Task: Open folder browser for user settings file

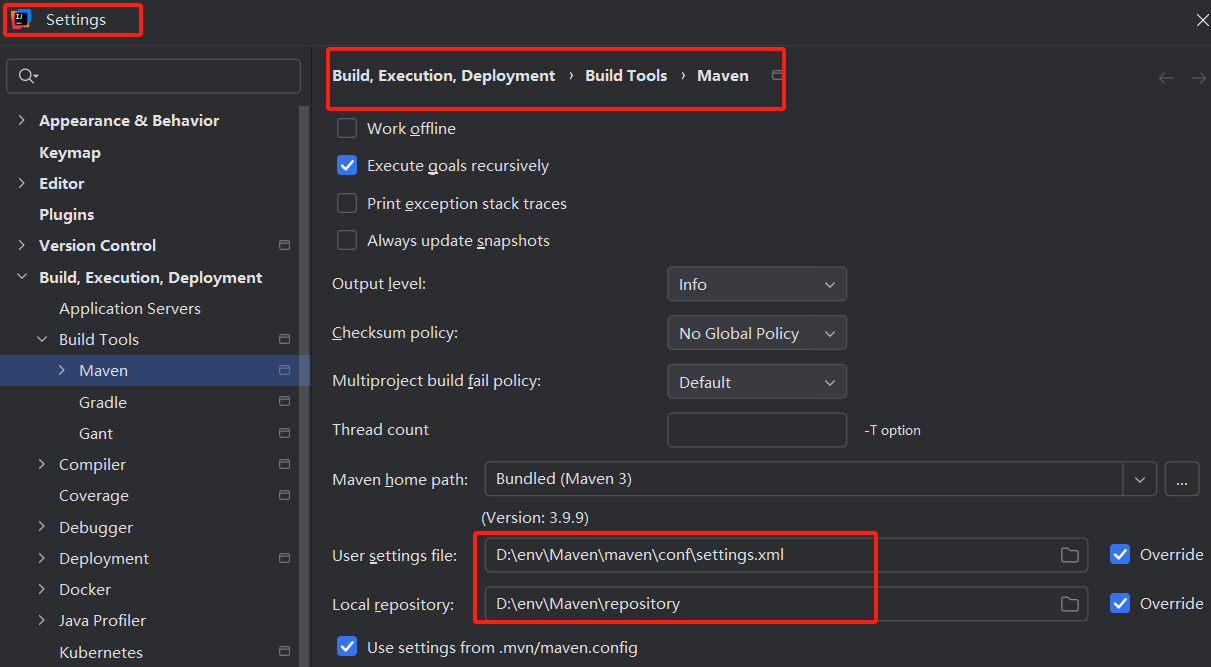Action: coord(1069,554)
